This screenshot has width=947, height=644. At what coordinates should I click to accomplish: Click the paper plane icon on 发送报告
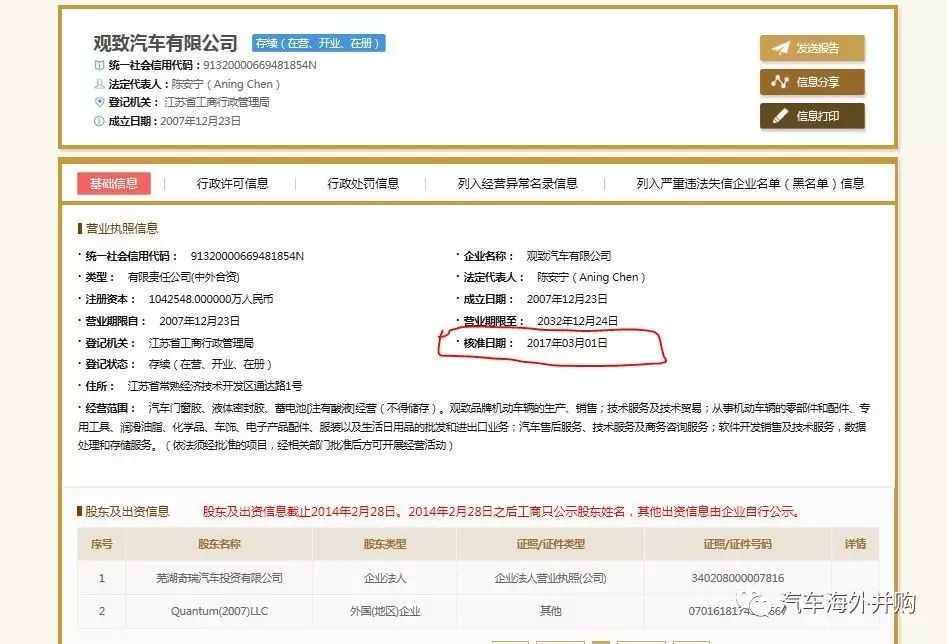coord(780,48)
